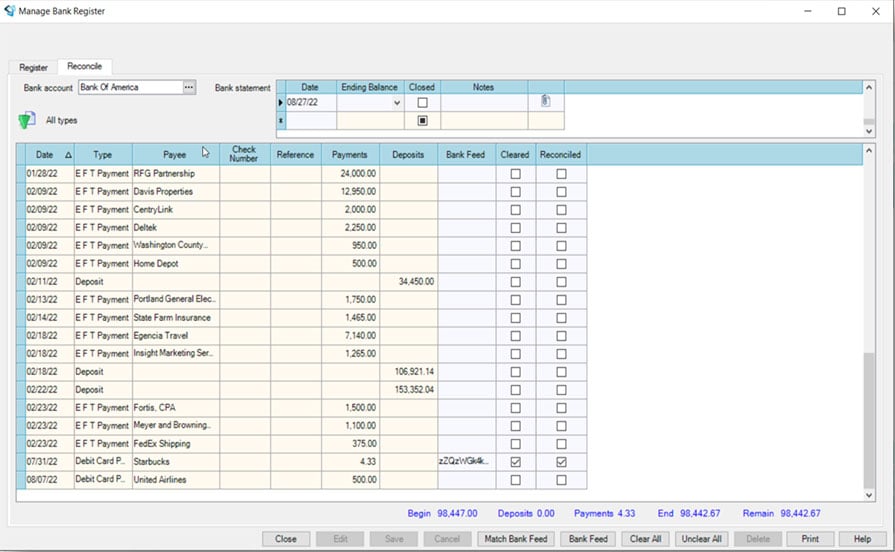Click the Deposits column header
Viewport: 895px width, 552px height.
click(x=408, y=155)
